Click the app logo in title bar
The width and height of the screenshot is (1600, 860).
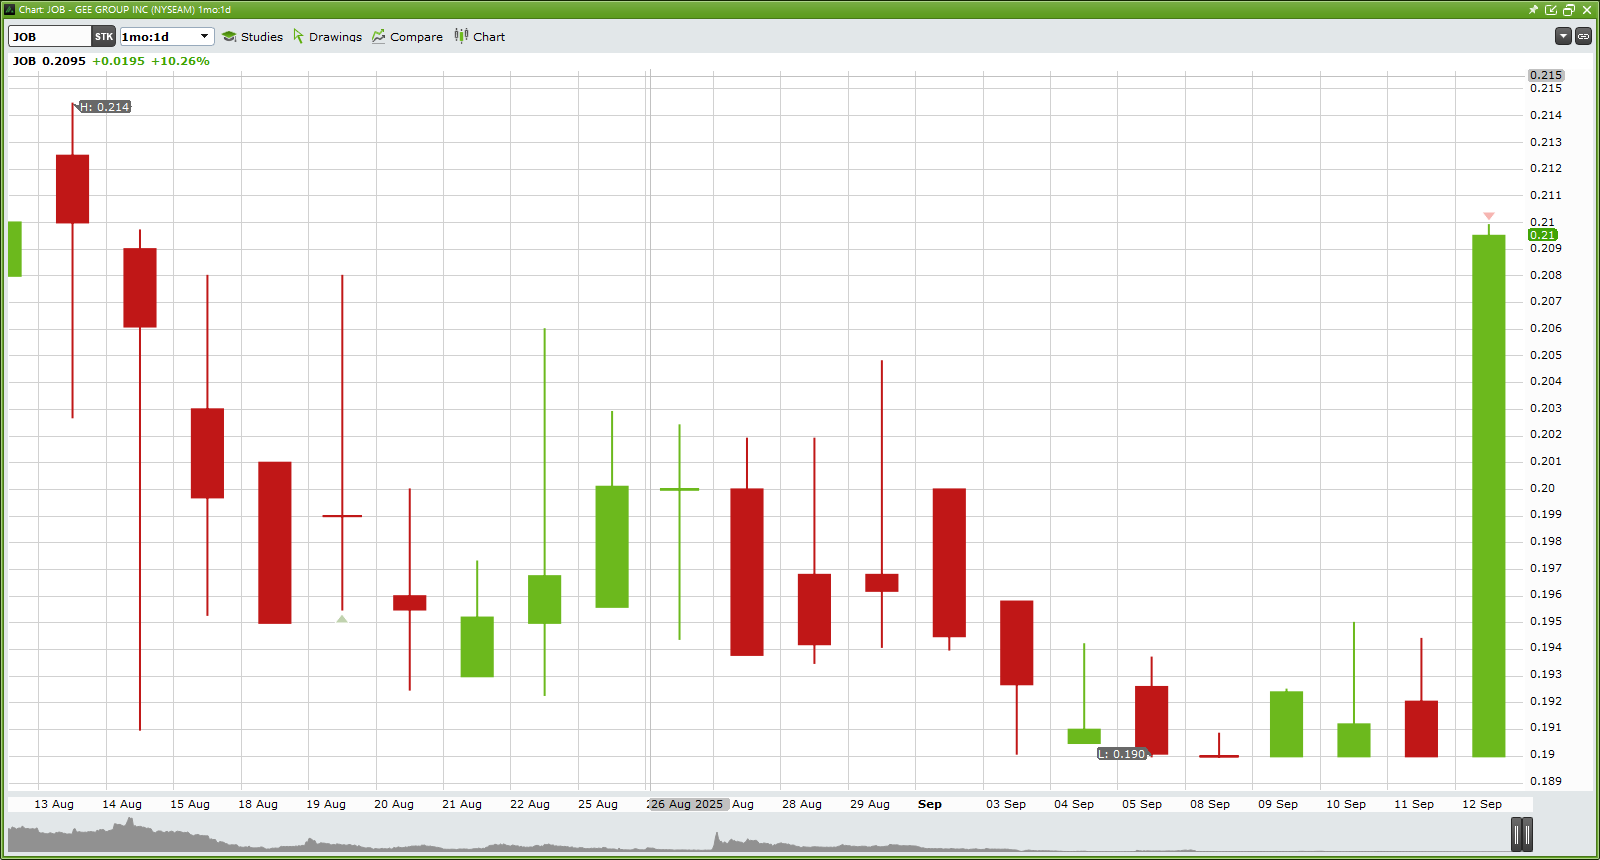(x=10, y=10)
